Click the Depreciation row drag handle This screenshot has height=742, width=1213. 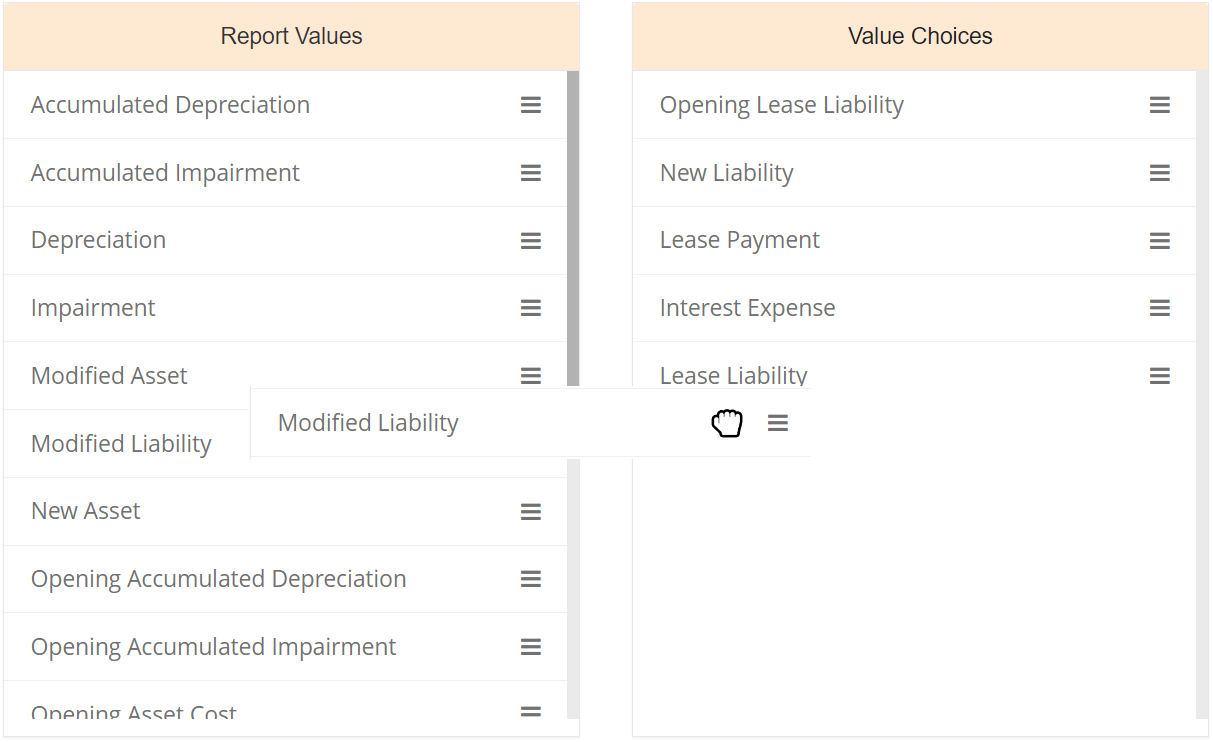coord(531,241)
